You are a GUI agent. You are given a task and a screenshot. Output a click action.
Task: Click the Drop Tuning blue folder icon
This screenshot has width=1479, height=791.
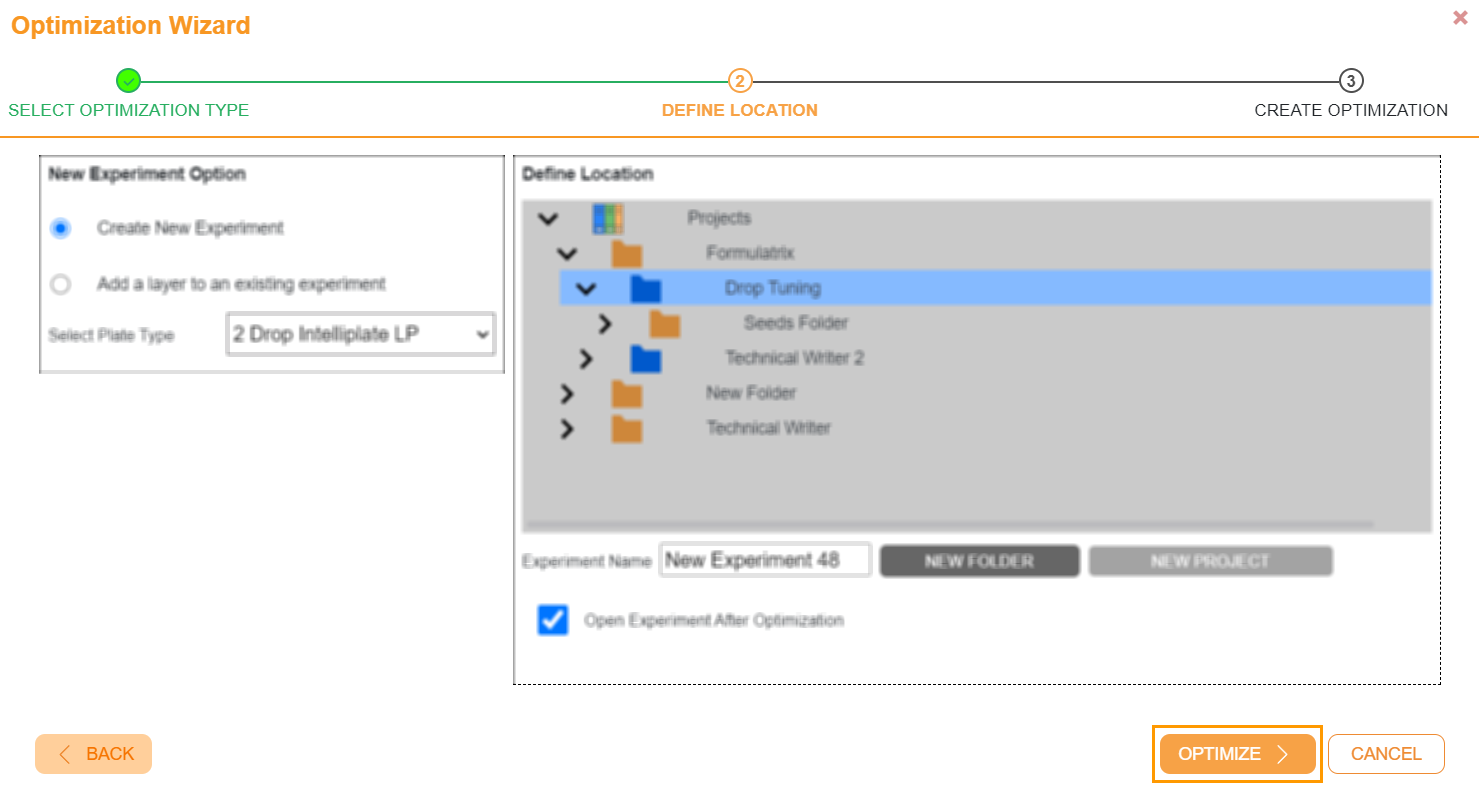click(x=646, y=289)
